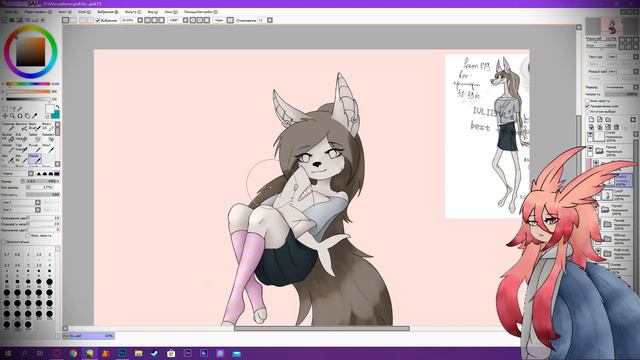Toggle selection source checkbox in layer panel
The width and height of the screenshot is (640, 360).
[588, 111]
